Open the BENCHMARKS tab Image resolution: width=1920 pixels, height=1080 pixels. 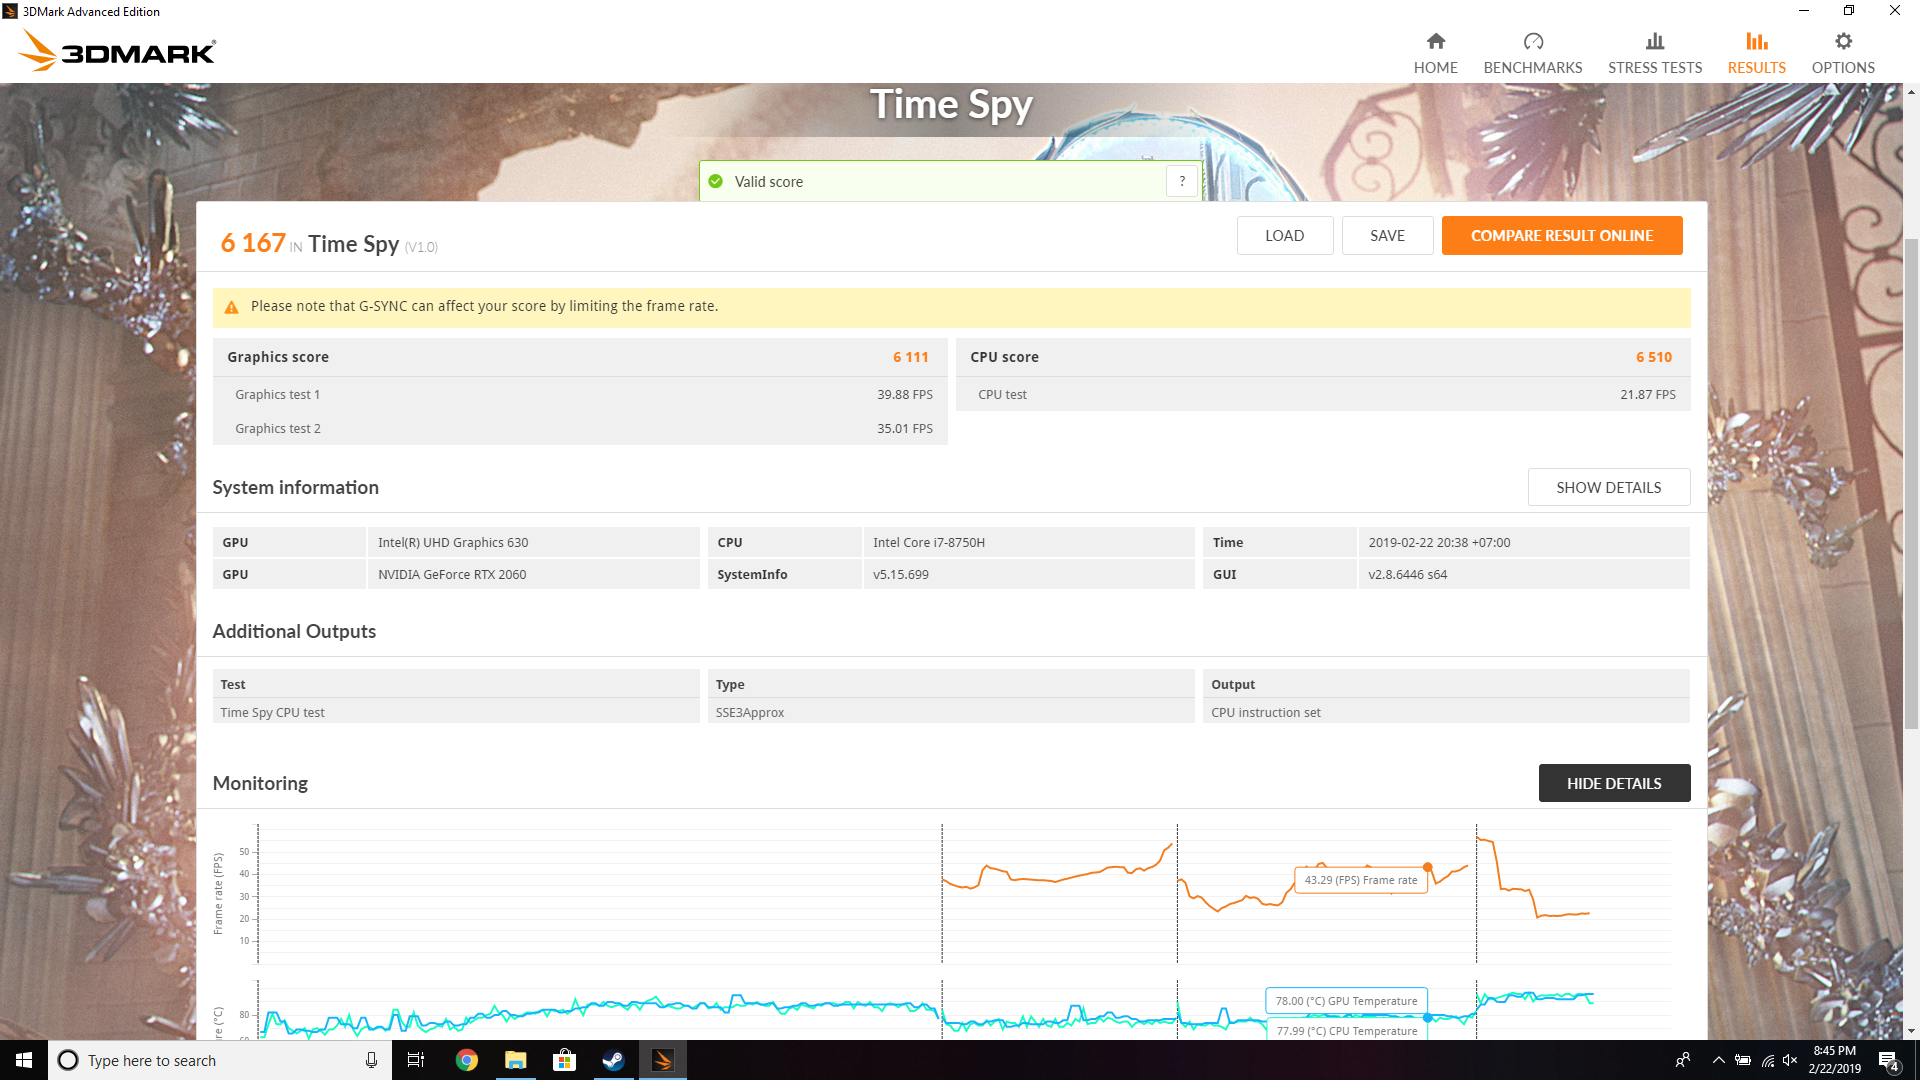(1533, 53)
